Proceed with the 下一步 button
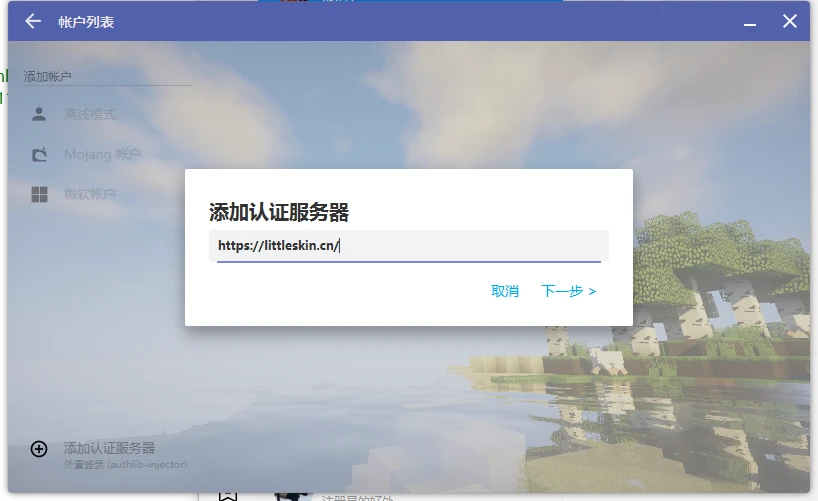 click(x=568, y=291)
